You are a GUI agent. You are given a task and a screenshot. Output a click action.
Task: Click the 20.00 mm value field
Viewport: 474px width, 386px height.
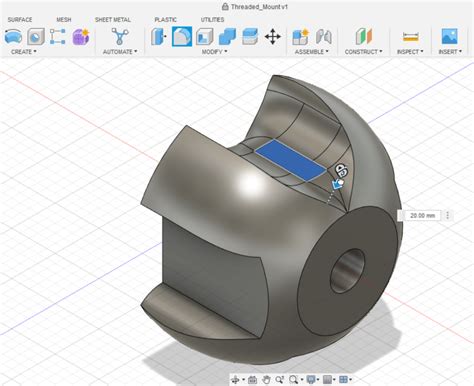422,216
